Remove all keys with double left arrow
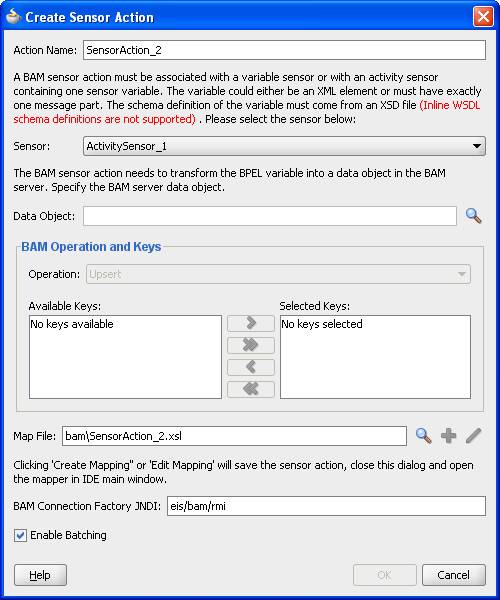Viewport: 500px width, 600px height. (251, 390)
